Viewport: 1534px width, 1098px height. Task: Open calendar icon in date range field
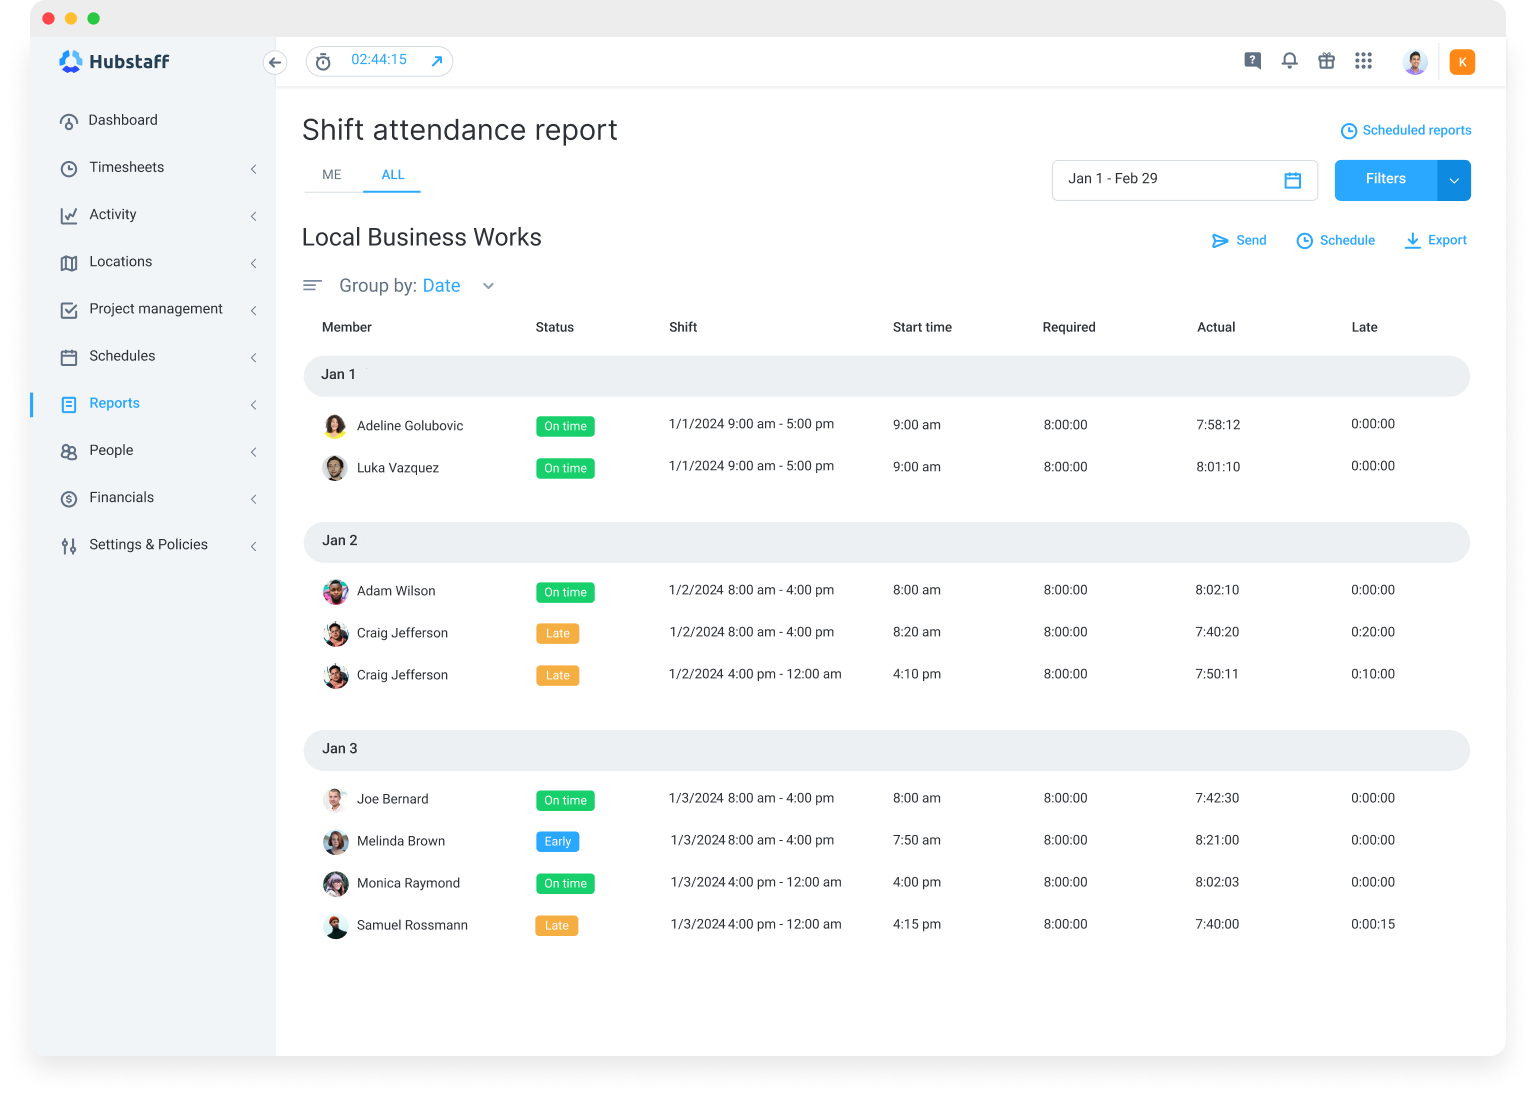click(x=1292, y=180)
